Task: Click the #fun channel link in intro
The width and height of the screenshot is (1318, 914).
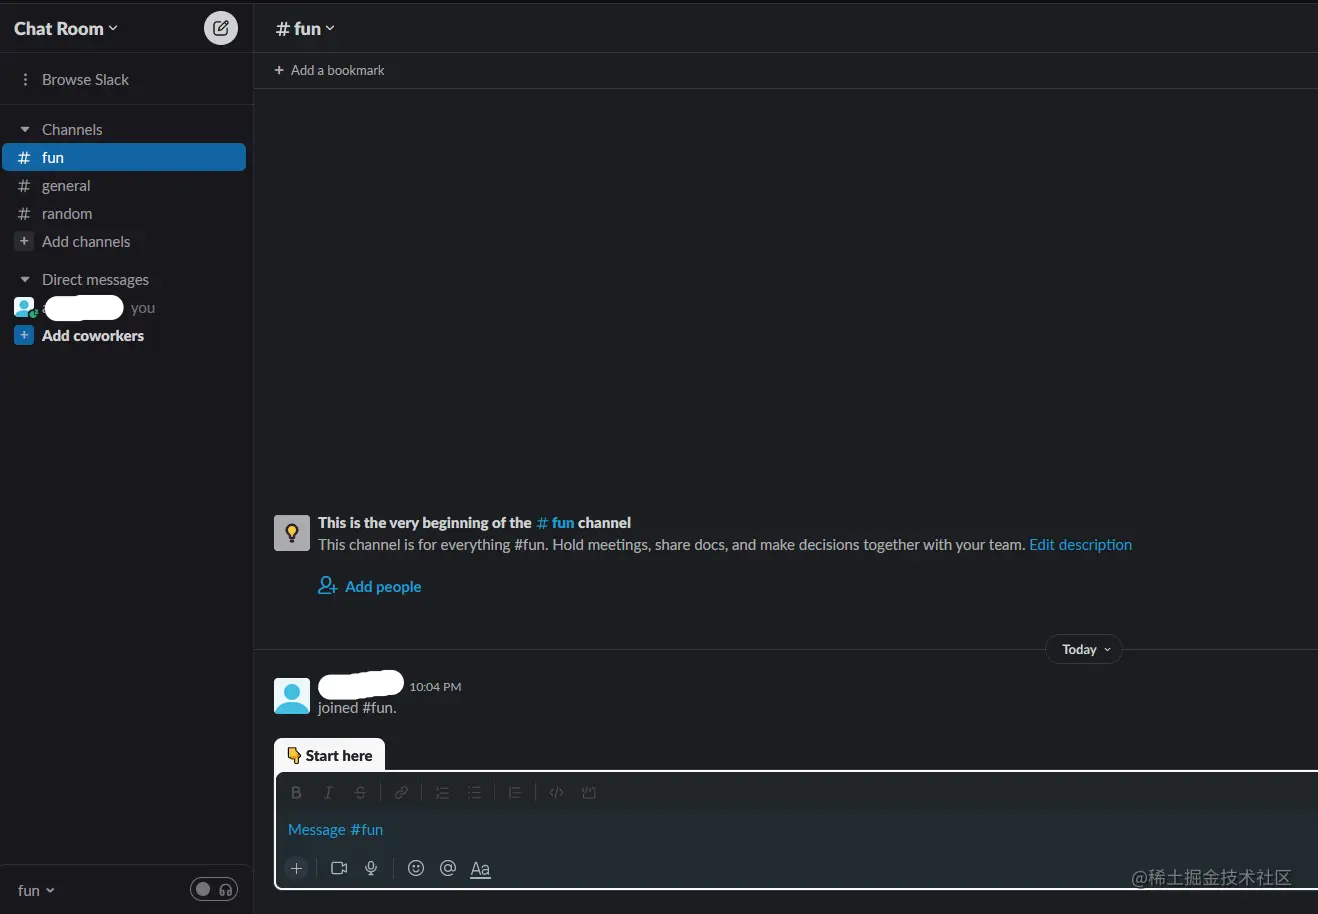Action: (555, 523)
